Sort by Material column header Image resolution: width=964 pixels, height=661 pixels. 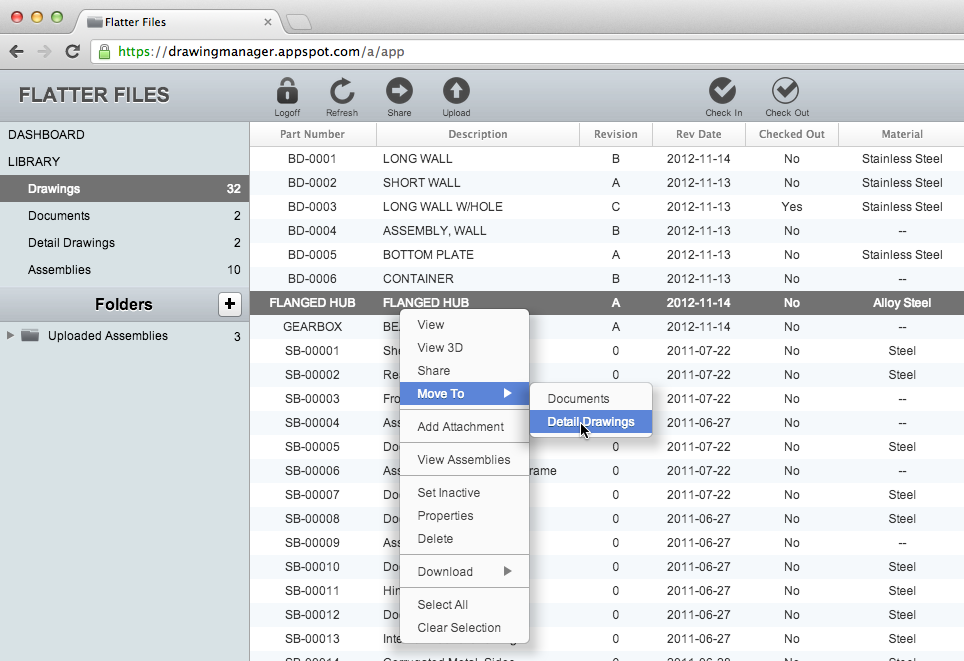[x=902, y=134]
